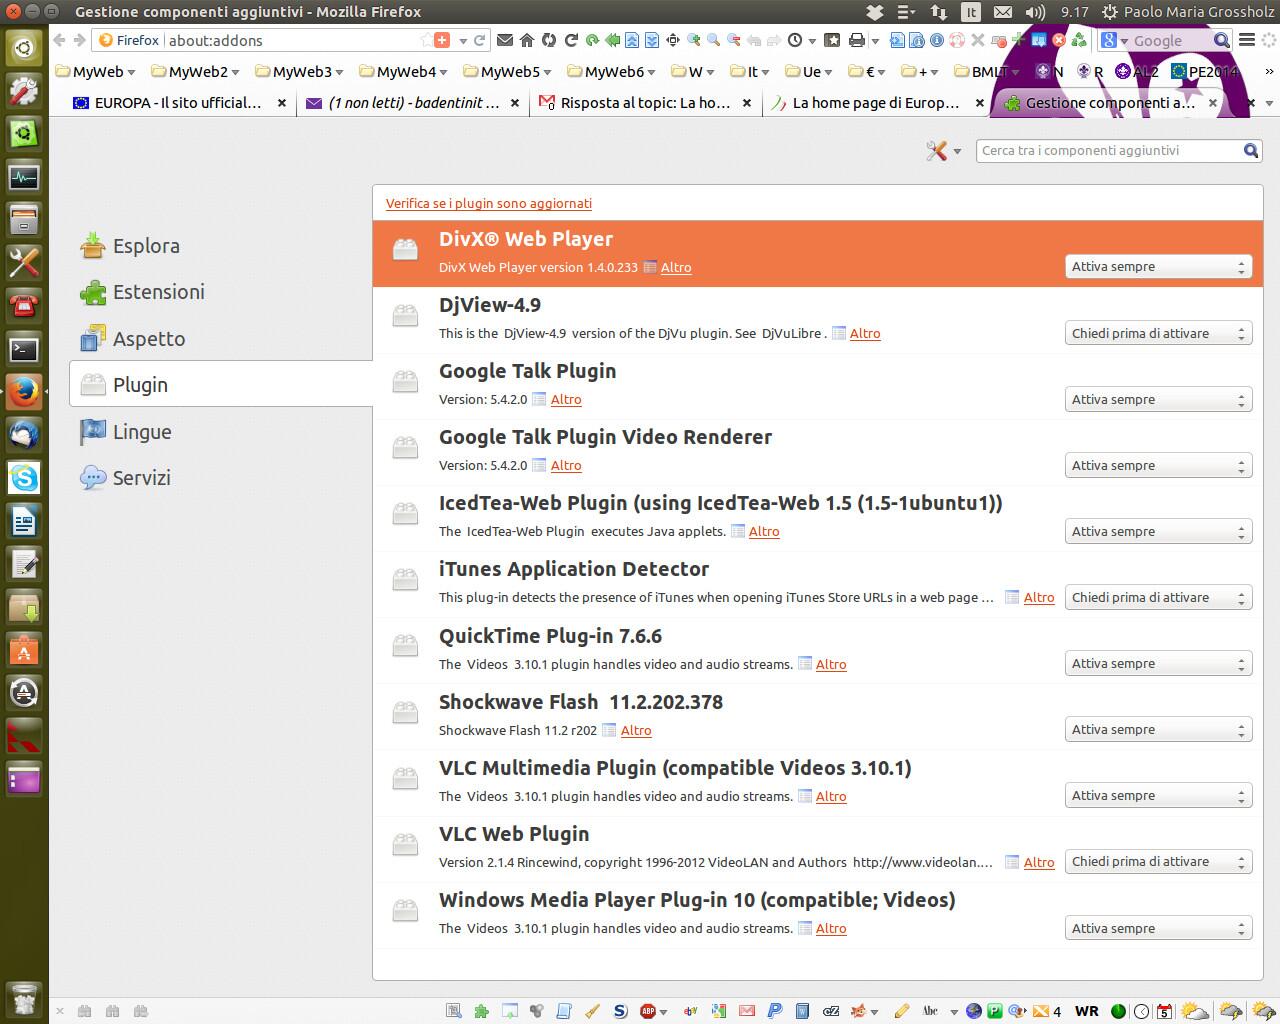Select the Lingue category
Image resolution: width=1280 pixels, height=1024 pixels.
(x=221, y=432)
